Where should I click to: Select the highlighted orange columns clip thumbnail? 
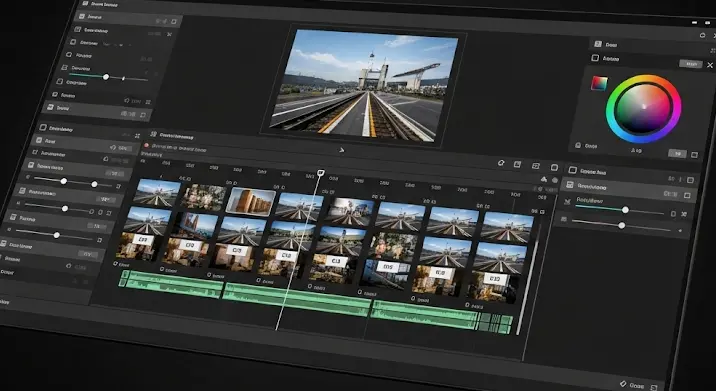[251, 201]
